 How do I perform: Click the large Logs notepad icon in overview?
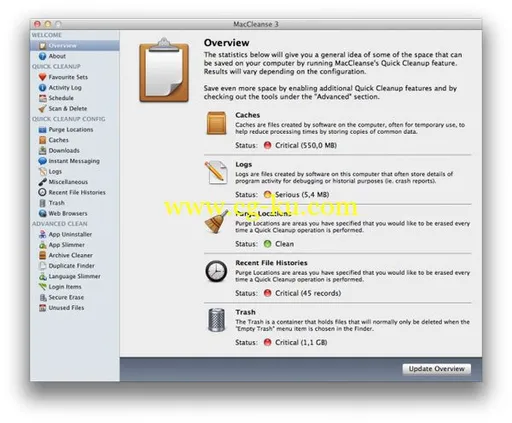click(216, 172)
